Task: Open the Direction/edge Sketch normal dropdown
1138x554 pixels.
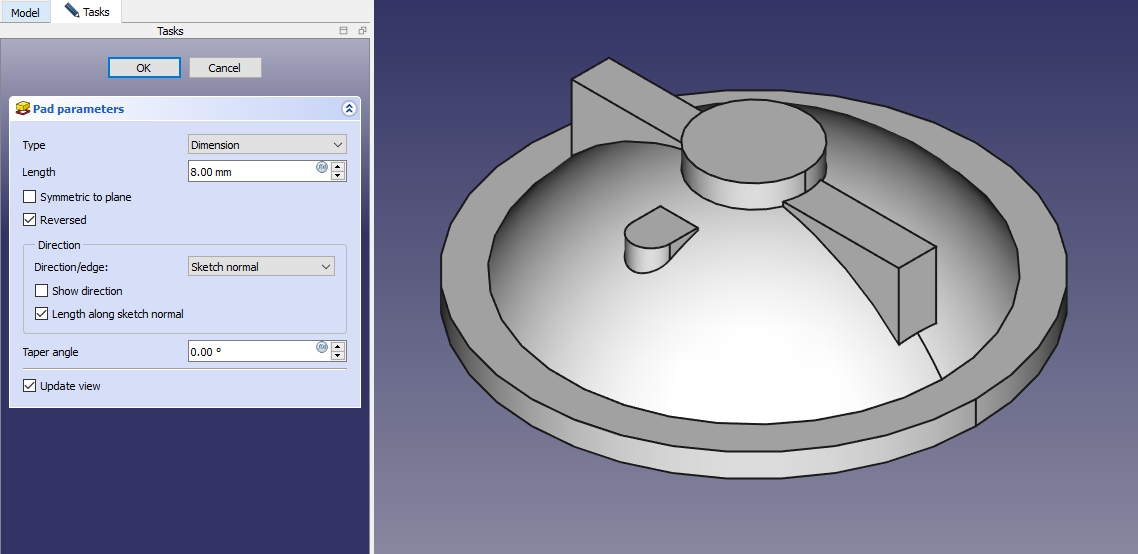Action: 261,267
